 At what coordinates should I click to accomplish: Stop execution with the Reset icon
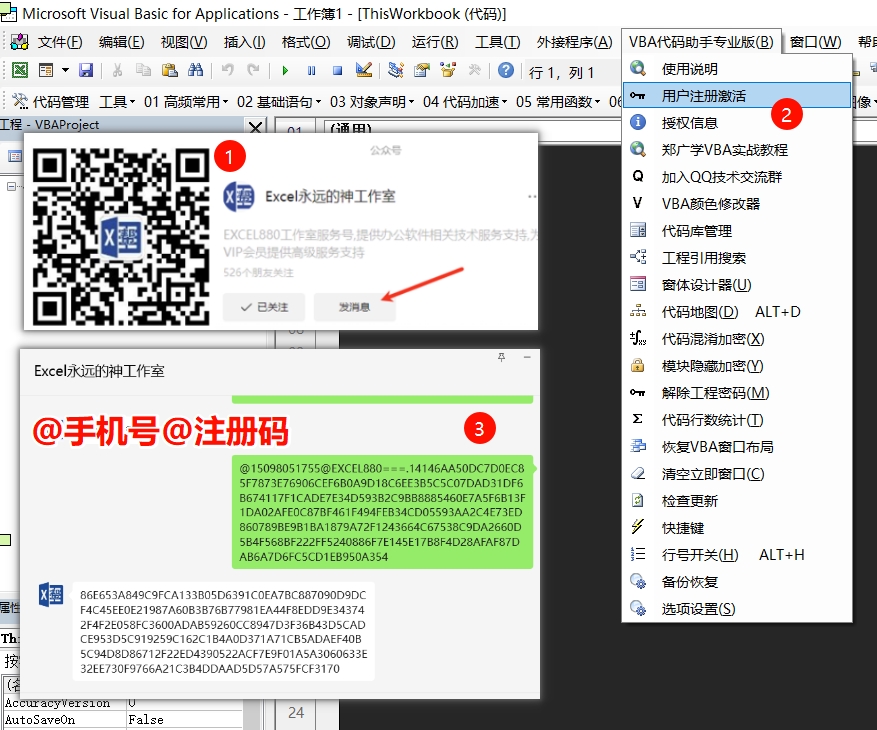(336, 69)
